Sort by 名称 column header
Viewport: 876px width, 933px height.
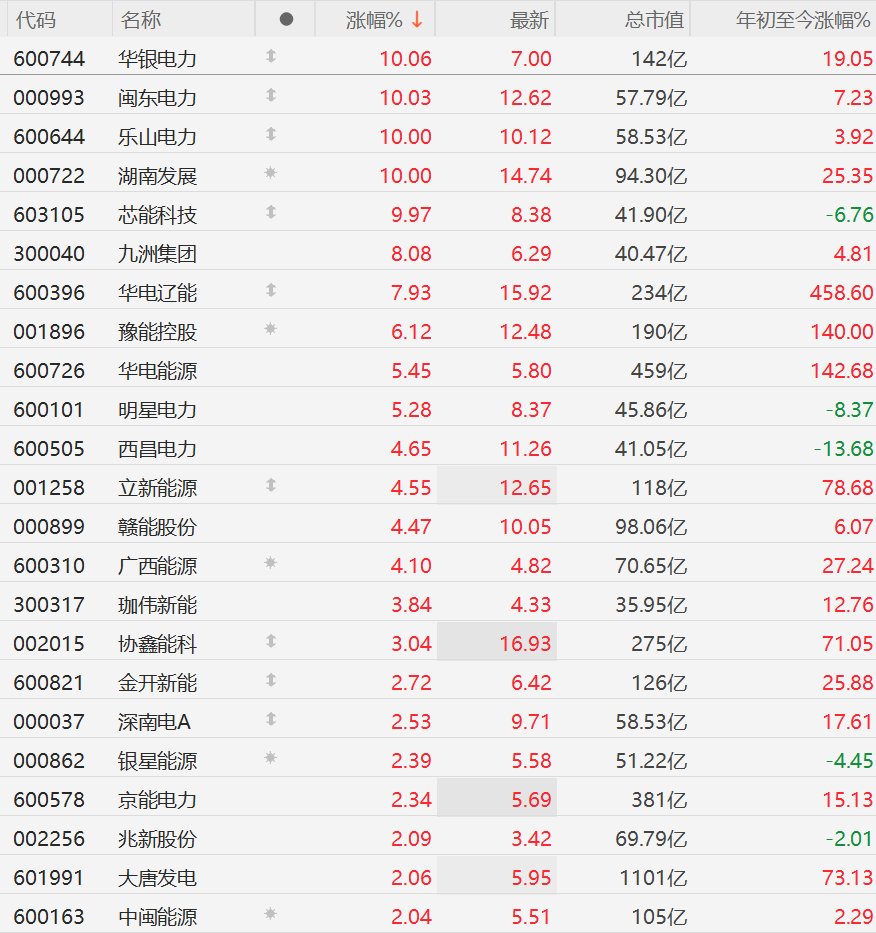pyautogui.click(x=140, y=20)
